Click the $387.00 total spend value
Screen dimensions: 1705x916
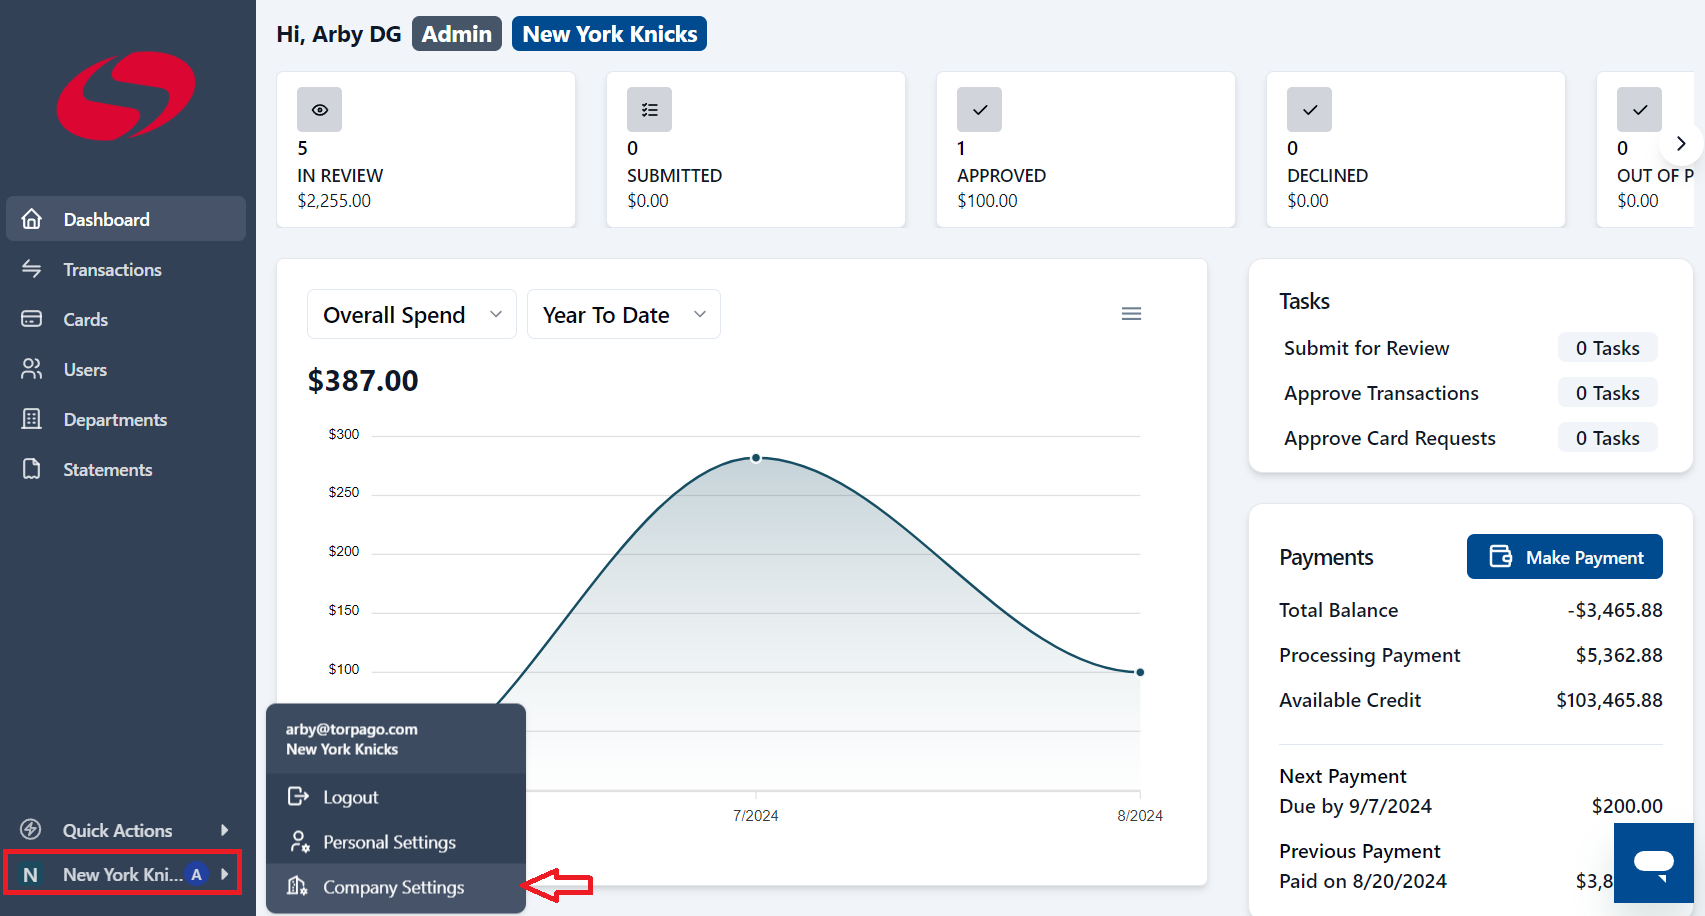tap(363, 381)
